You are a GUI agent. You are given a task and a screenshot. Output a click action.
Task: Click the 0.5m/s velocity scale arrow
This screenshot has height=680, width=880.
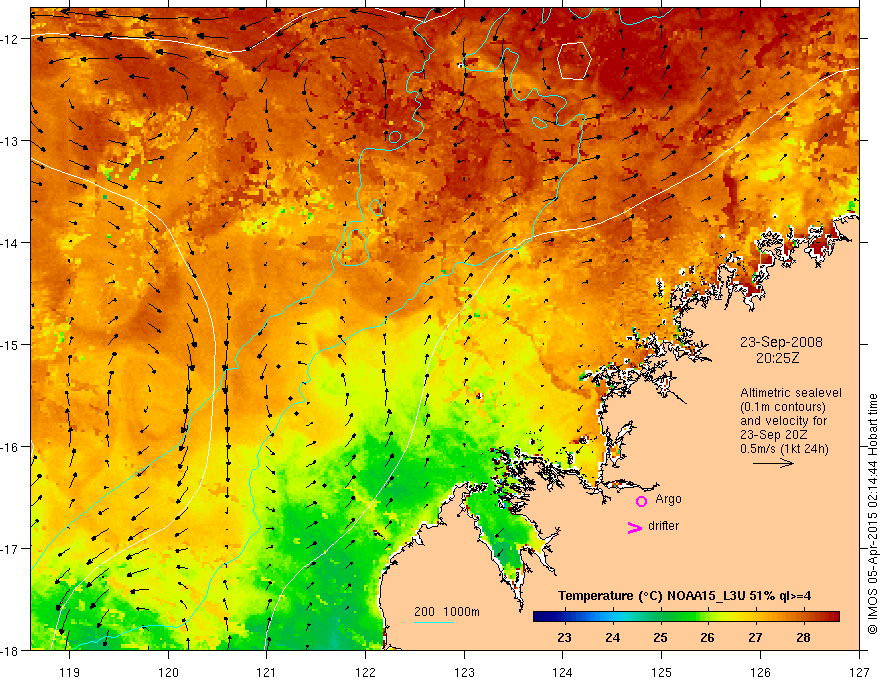(773, 463)
